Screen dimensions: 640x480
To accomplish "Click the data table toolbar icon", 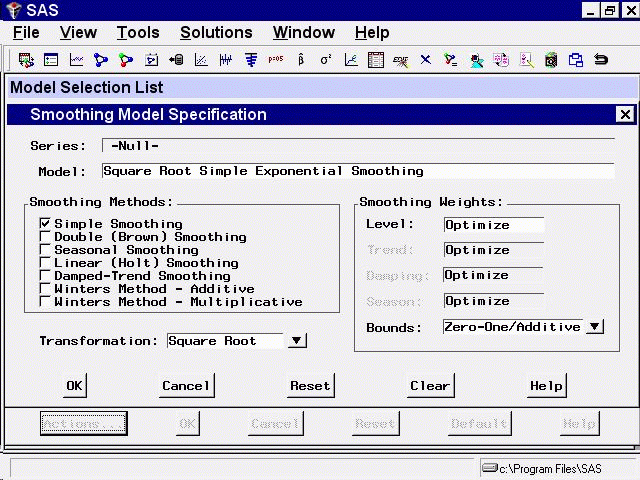I will pyautogui.click(x=376, y=60).
